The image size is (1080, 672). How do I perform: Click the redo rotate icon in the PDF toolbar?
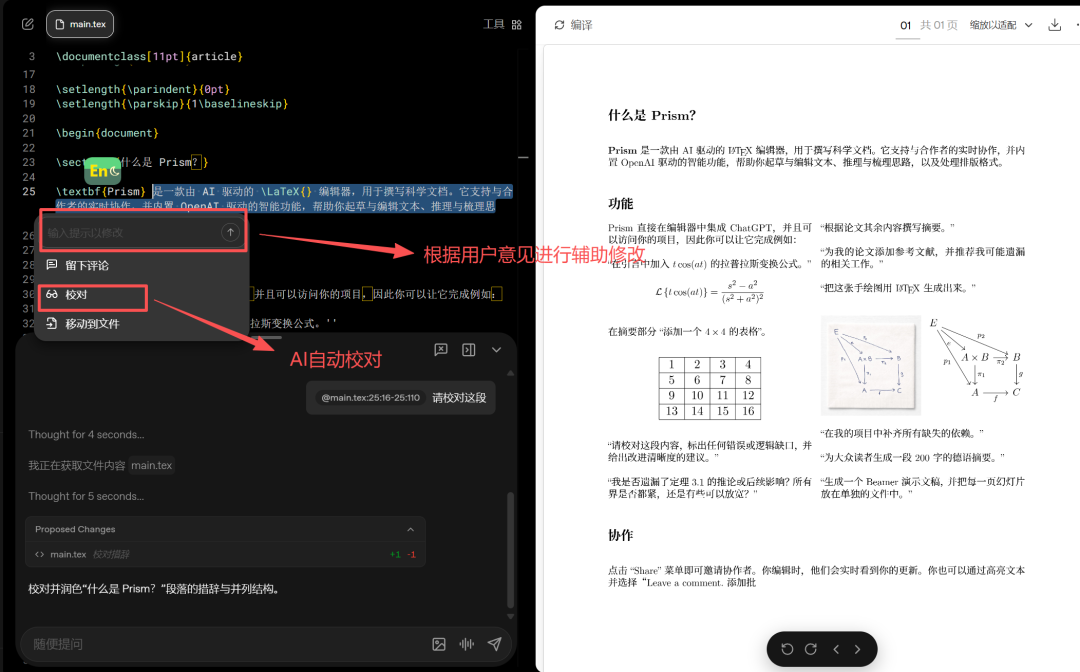click(811, 649)
